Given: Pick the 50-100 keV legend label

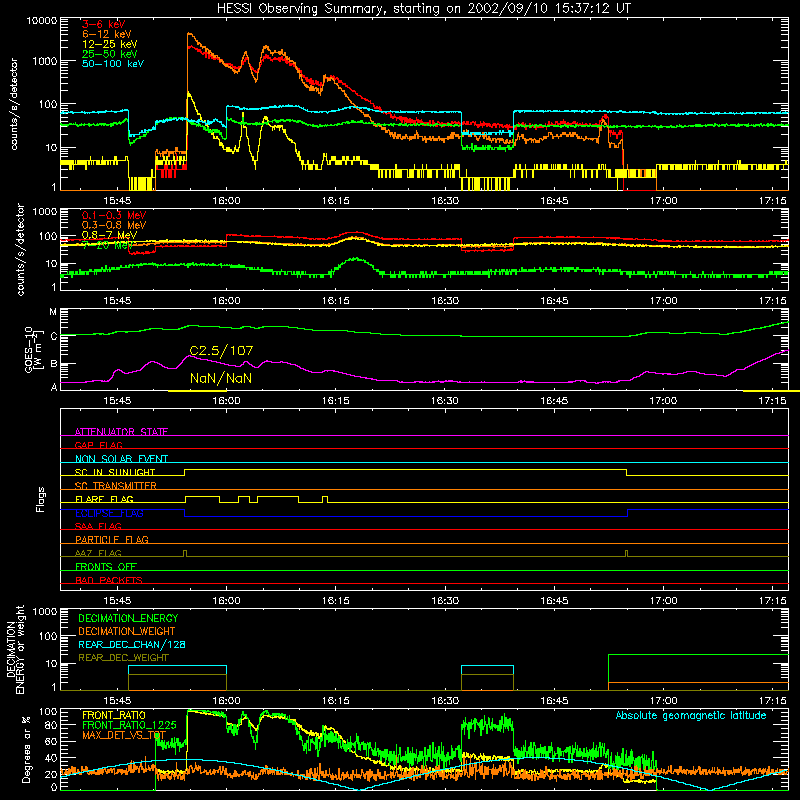Looking at the screenshot, I should pos(113,64).
